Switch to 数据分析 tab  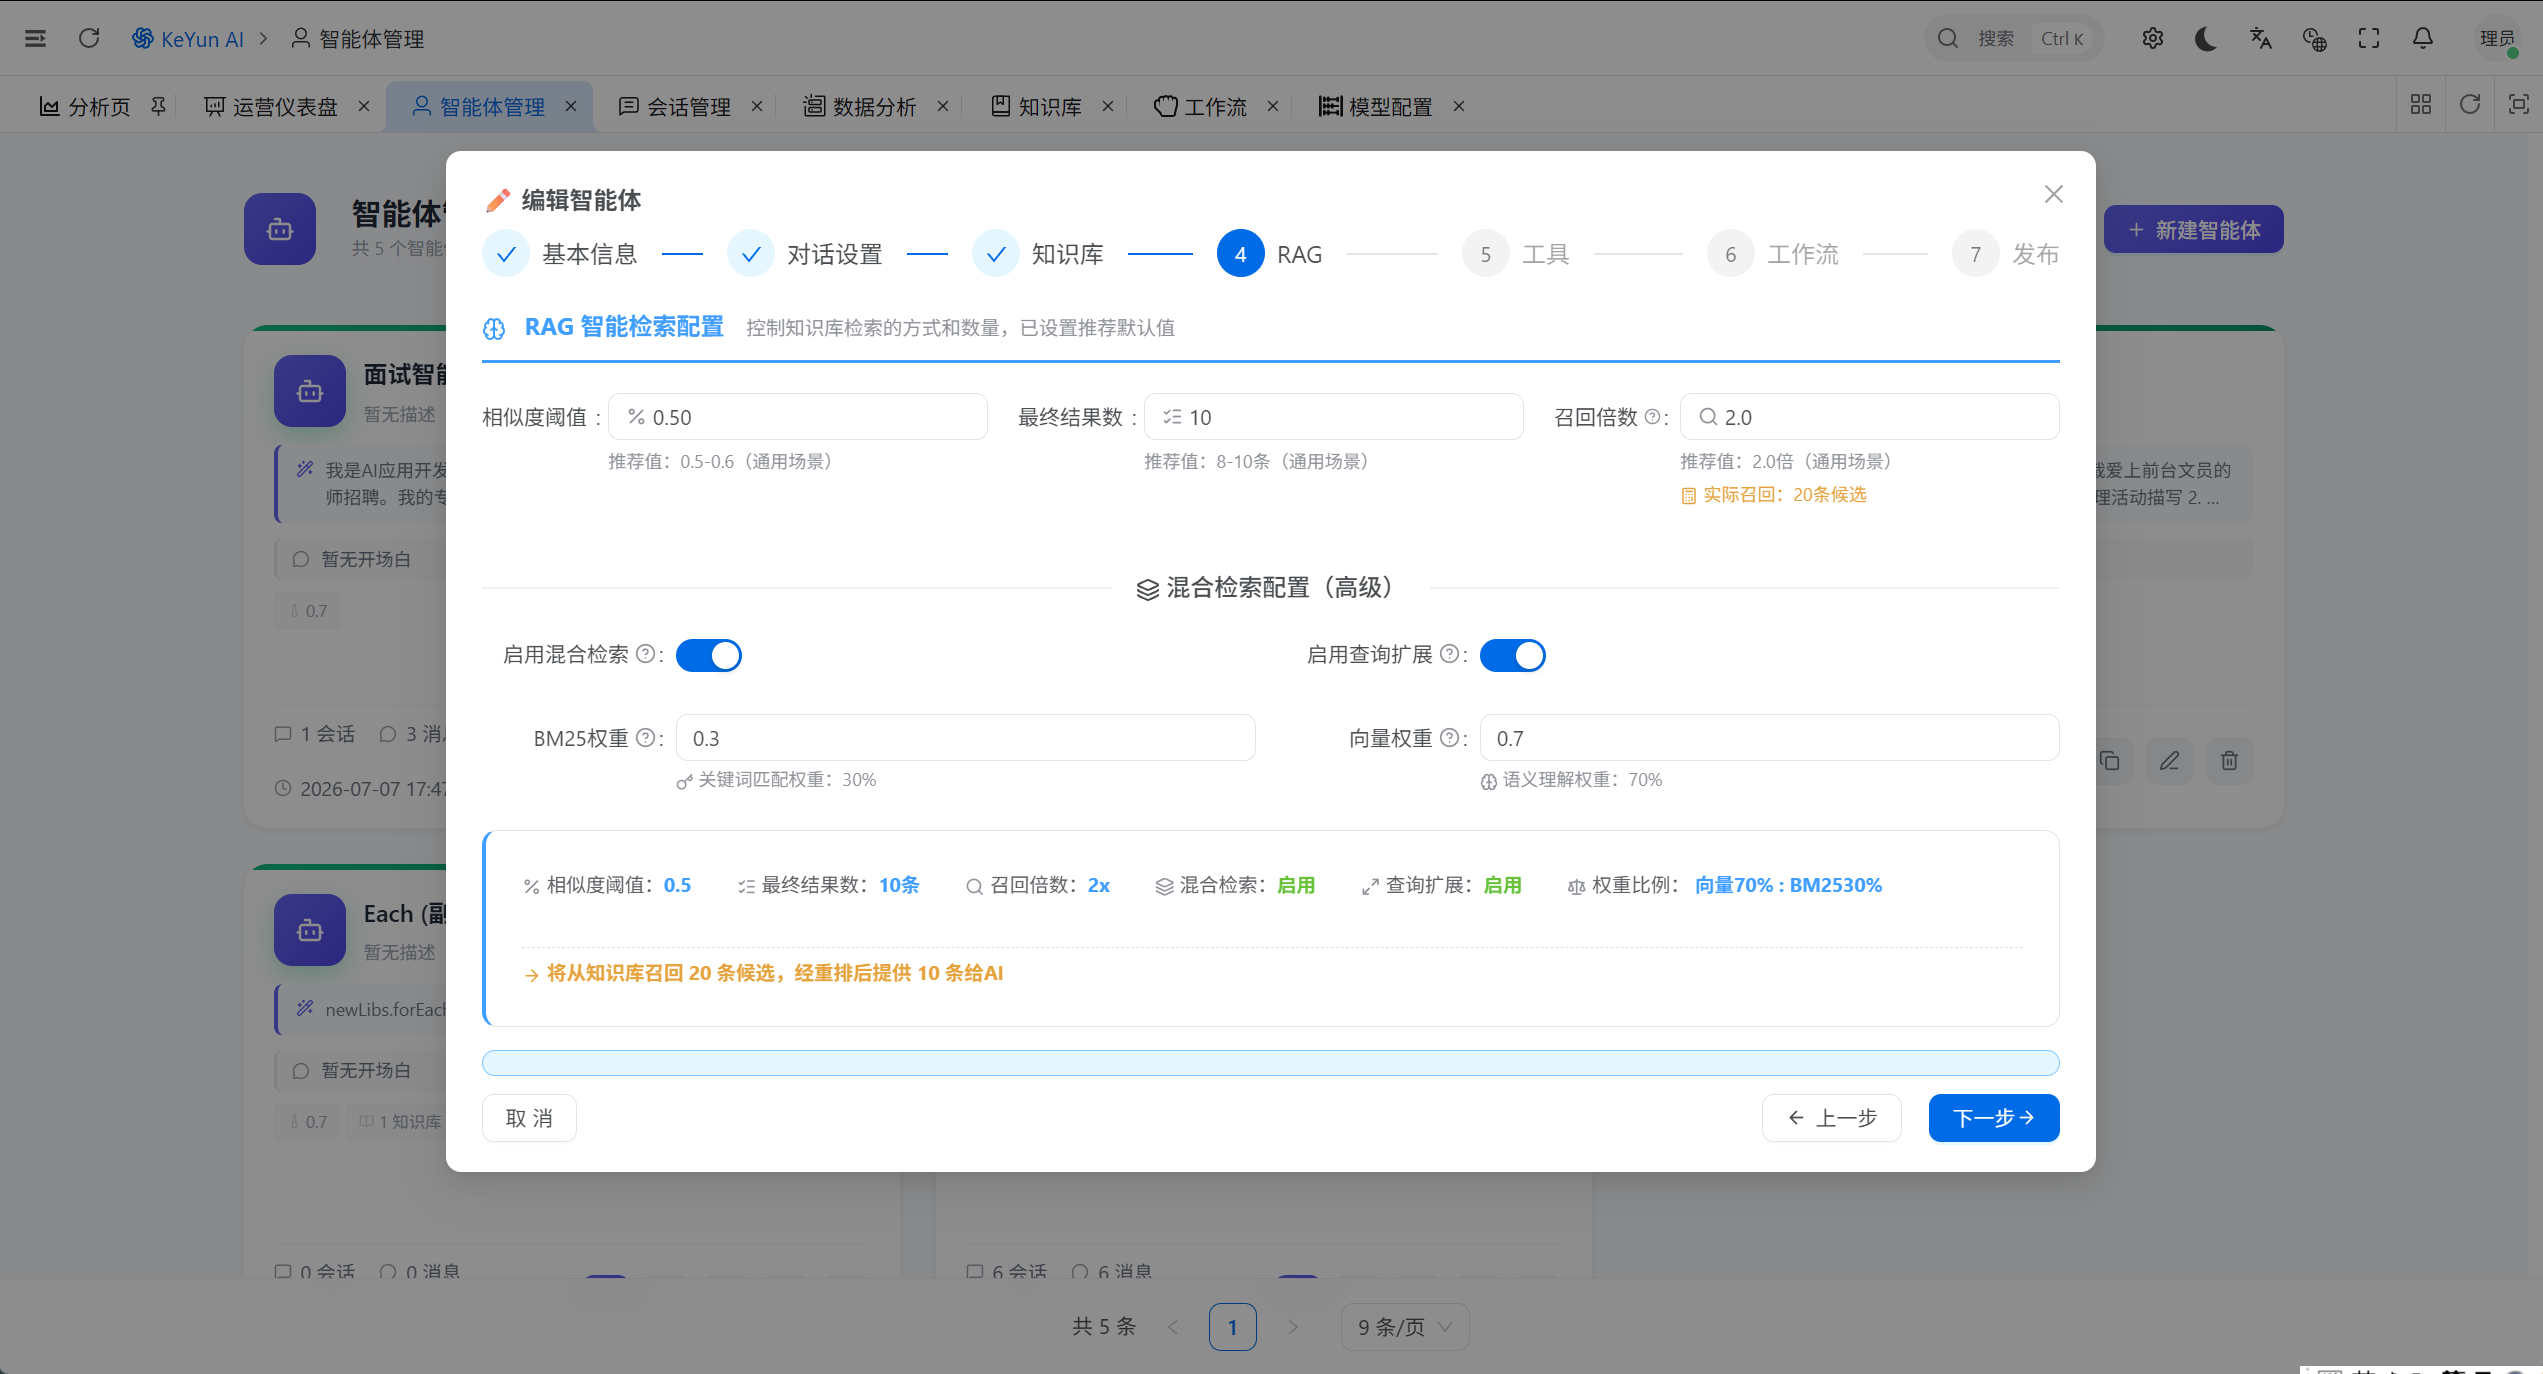pos(860,106)
